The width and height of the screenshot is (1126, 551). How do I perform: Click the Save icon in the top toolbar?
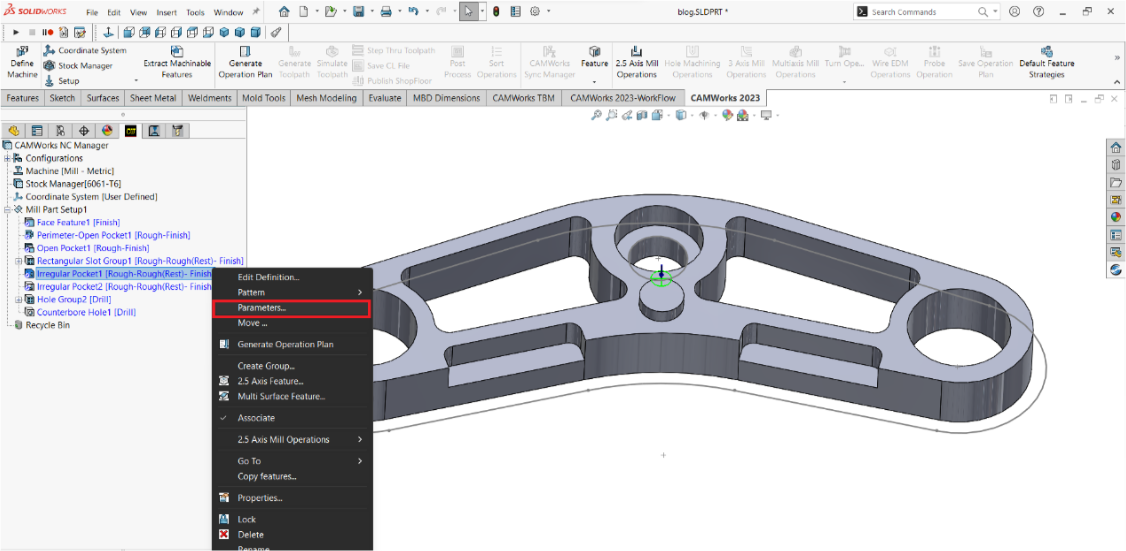(x=358, y=12)
